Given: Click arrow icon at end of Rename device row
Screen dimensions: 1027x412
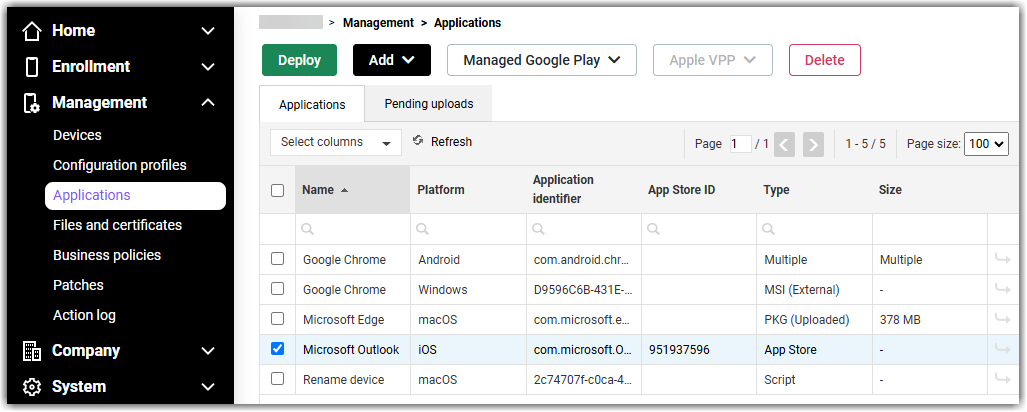Looking at the screenshot, I should [x=1003, y=380].
